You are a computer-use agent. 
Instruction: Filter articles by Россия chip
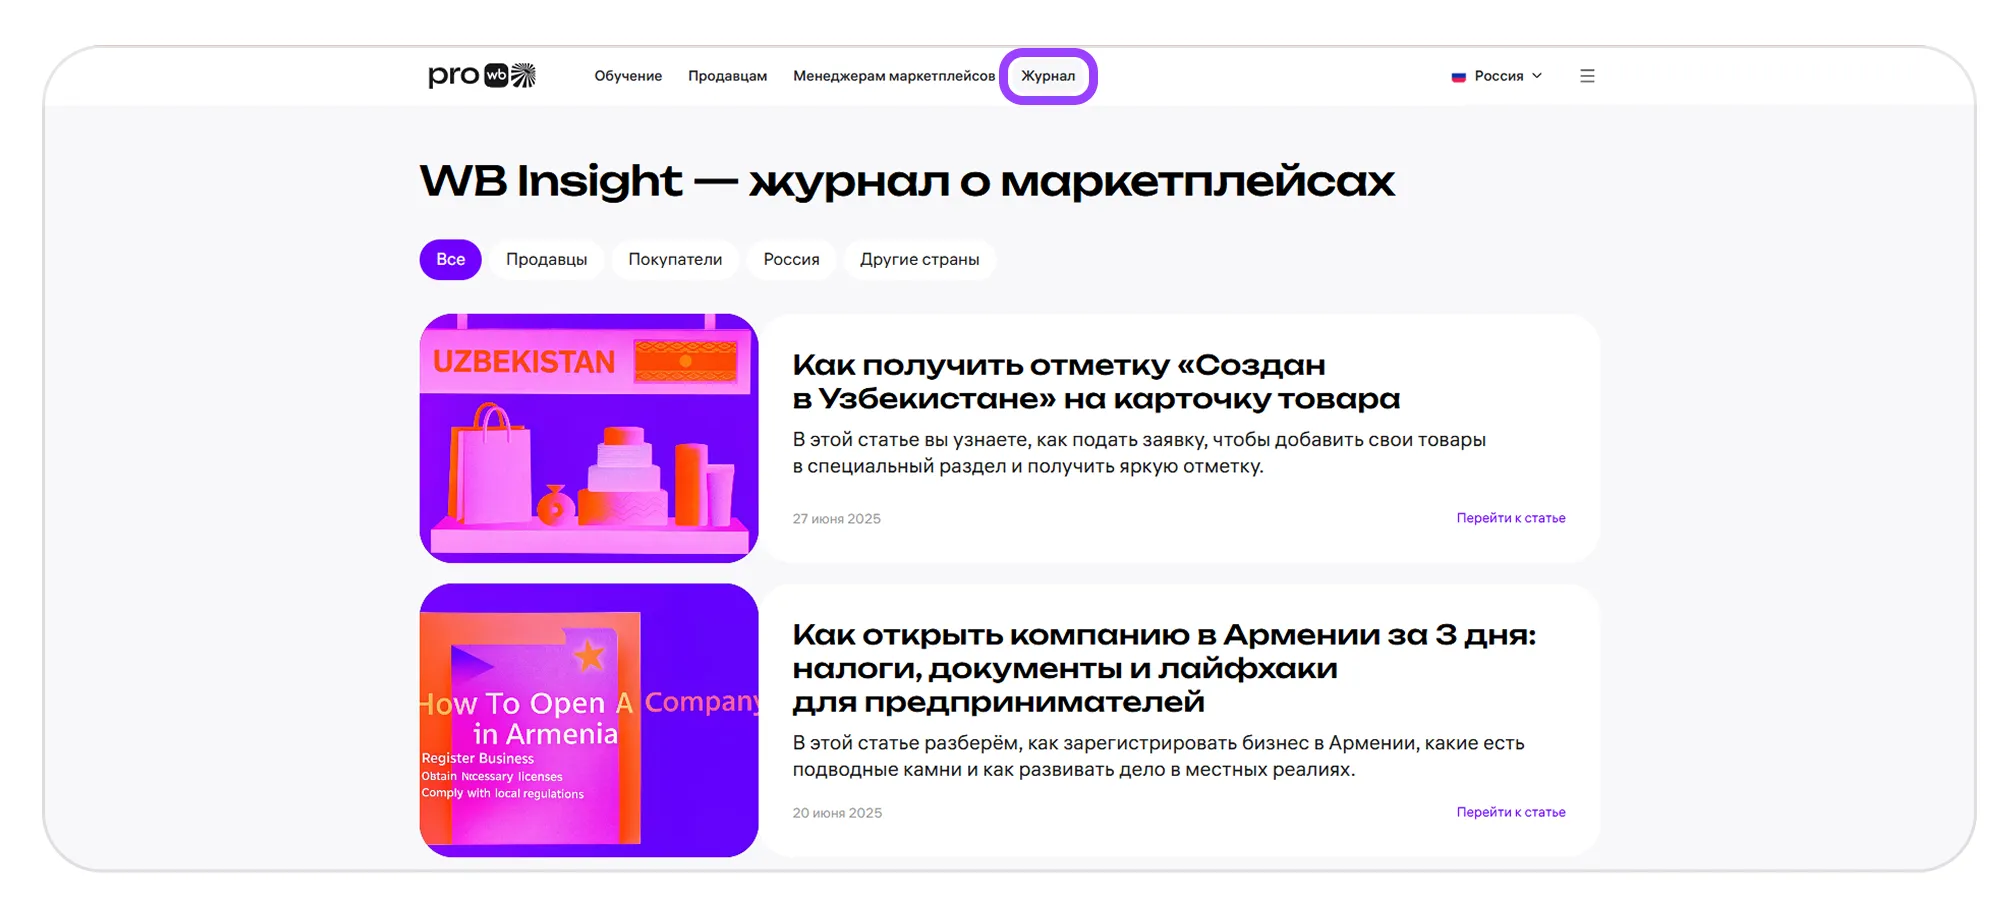(791, 259)
